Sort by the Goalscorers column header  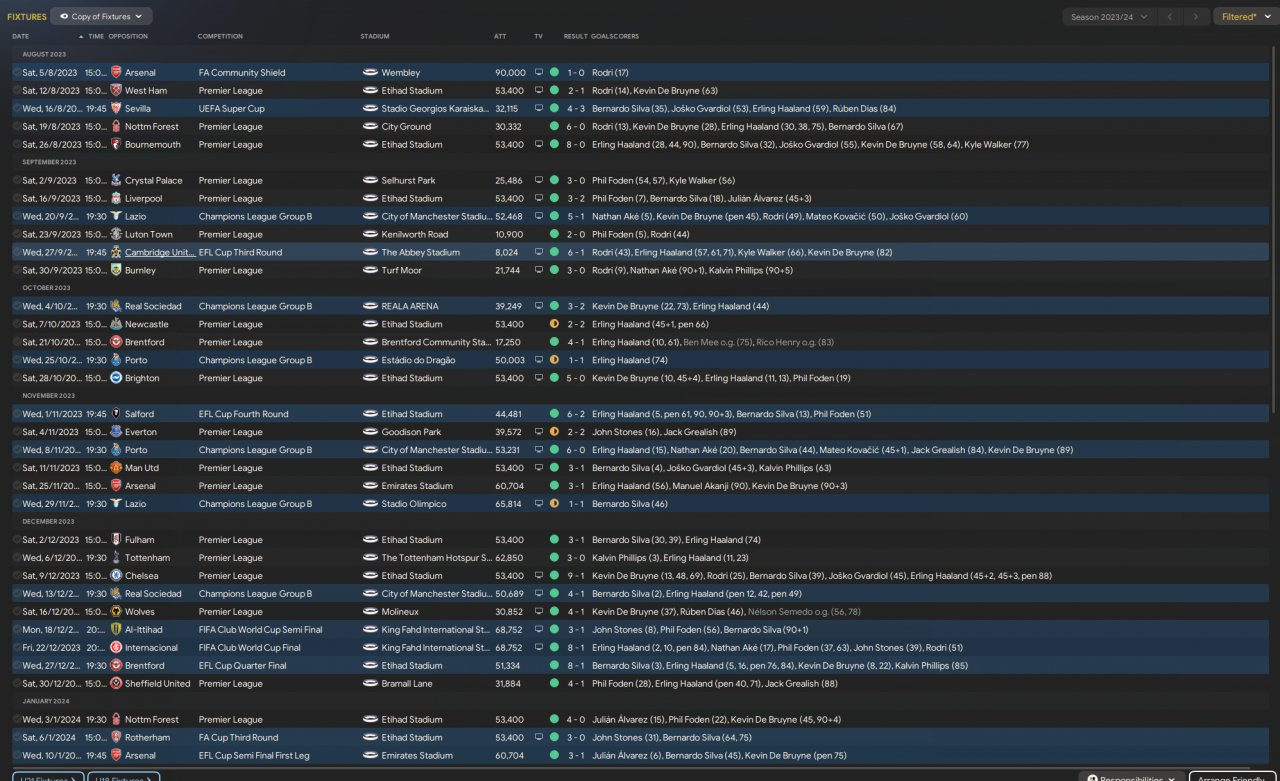(x=615, y=37)
